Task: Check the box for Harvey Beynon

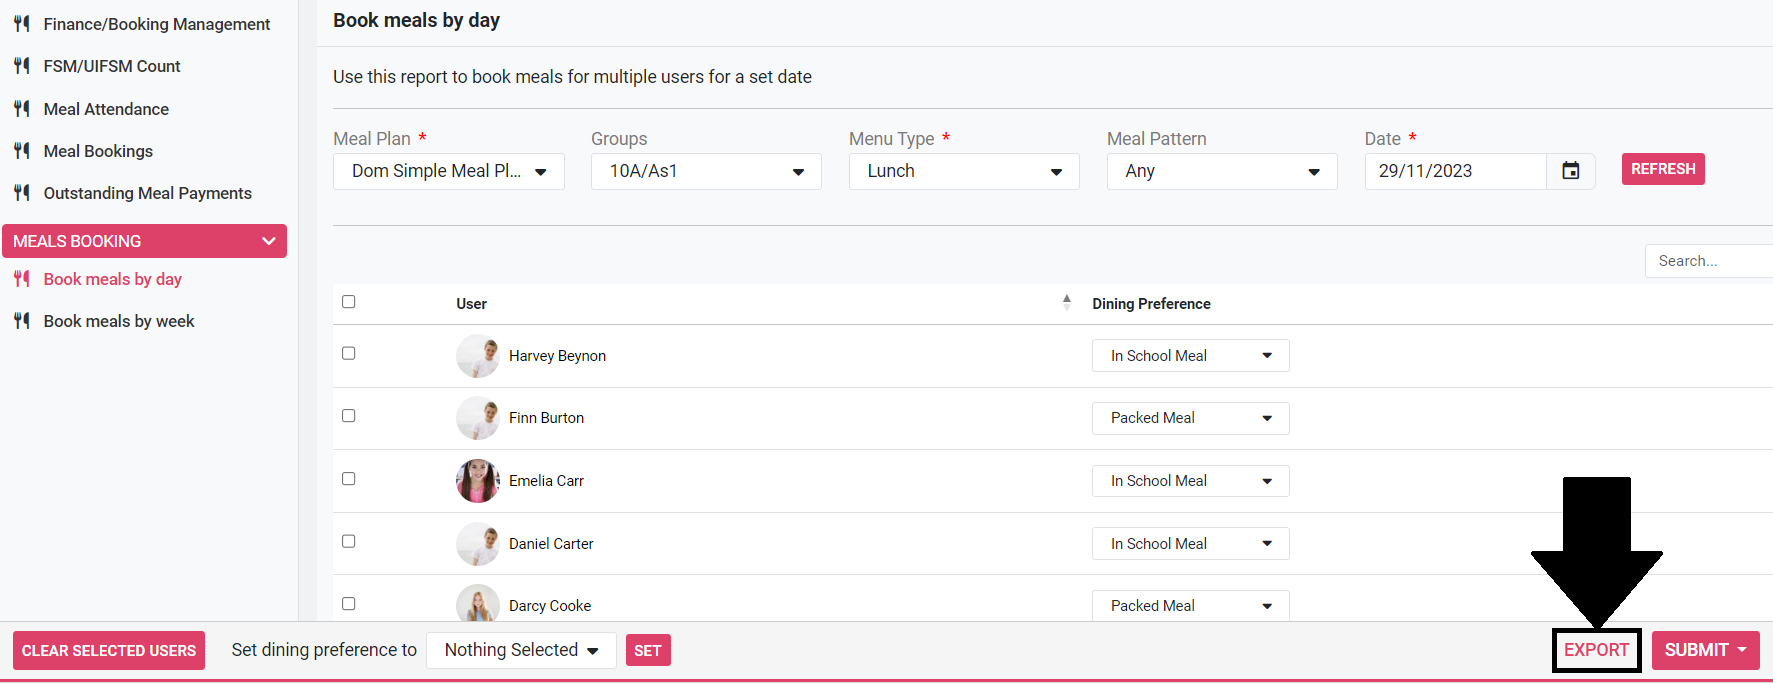Action: [x=349, y=353]
